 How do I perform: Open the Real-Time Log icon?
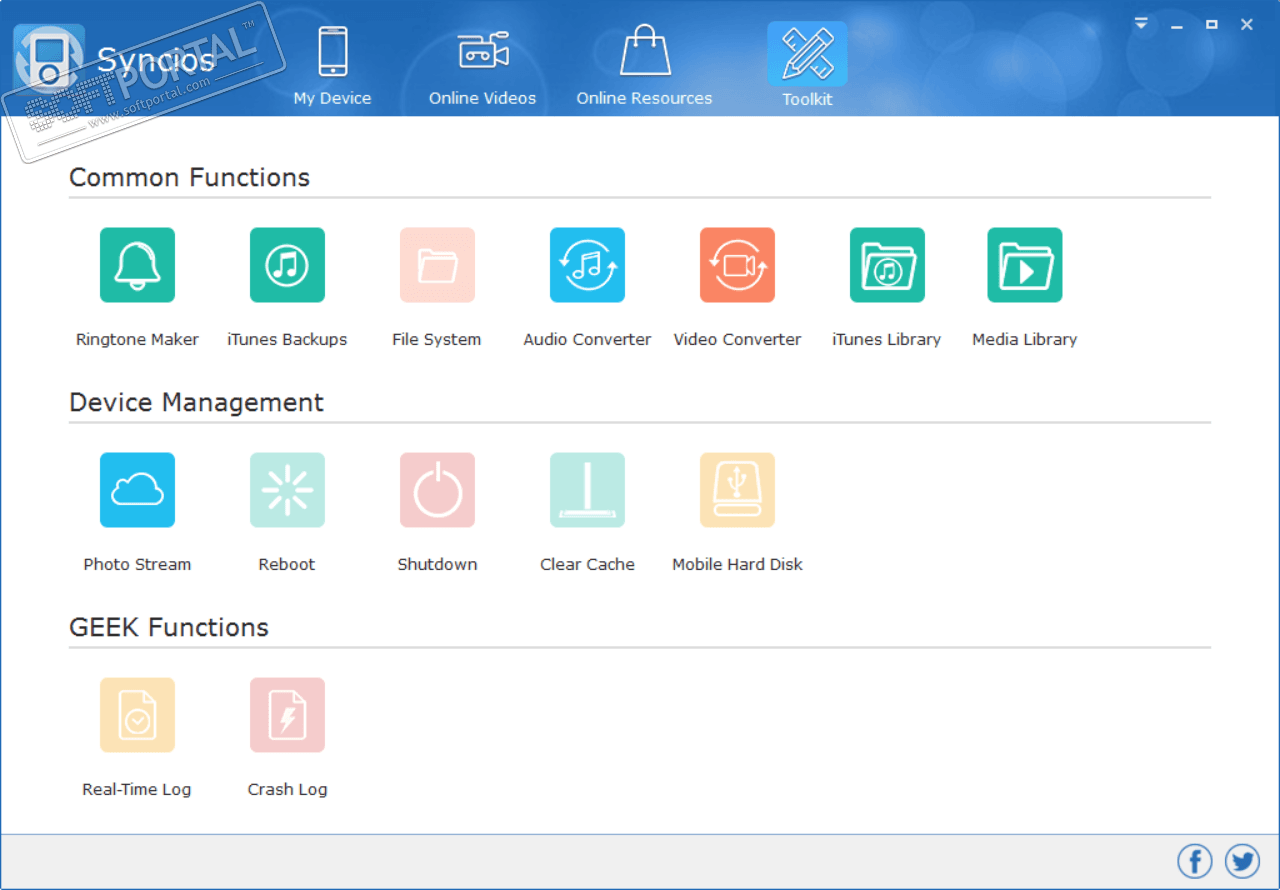coord(137,715)
